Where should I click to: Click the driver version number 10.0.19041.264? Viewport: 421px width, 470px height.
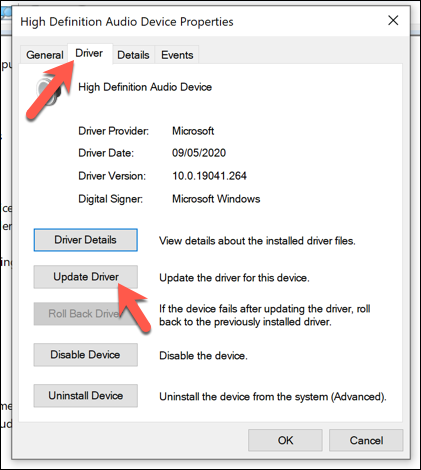pos(209,176)
